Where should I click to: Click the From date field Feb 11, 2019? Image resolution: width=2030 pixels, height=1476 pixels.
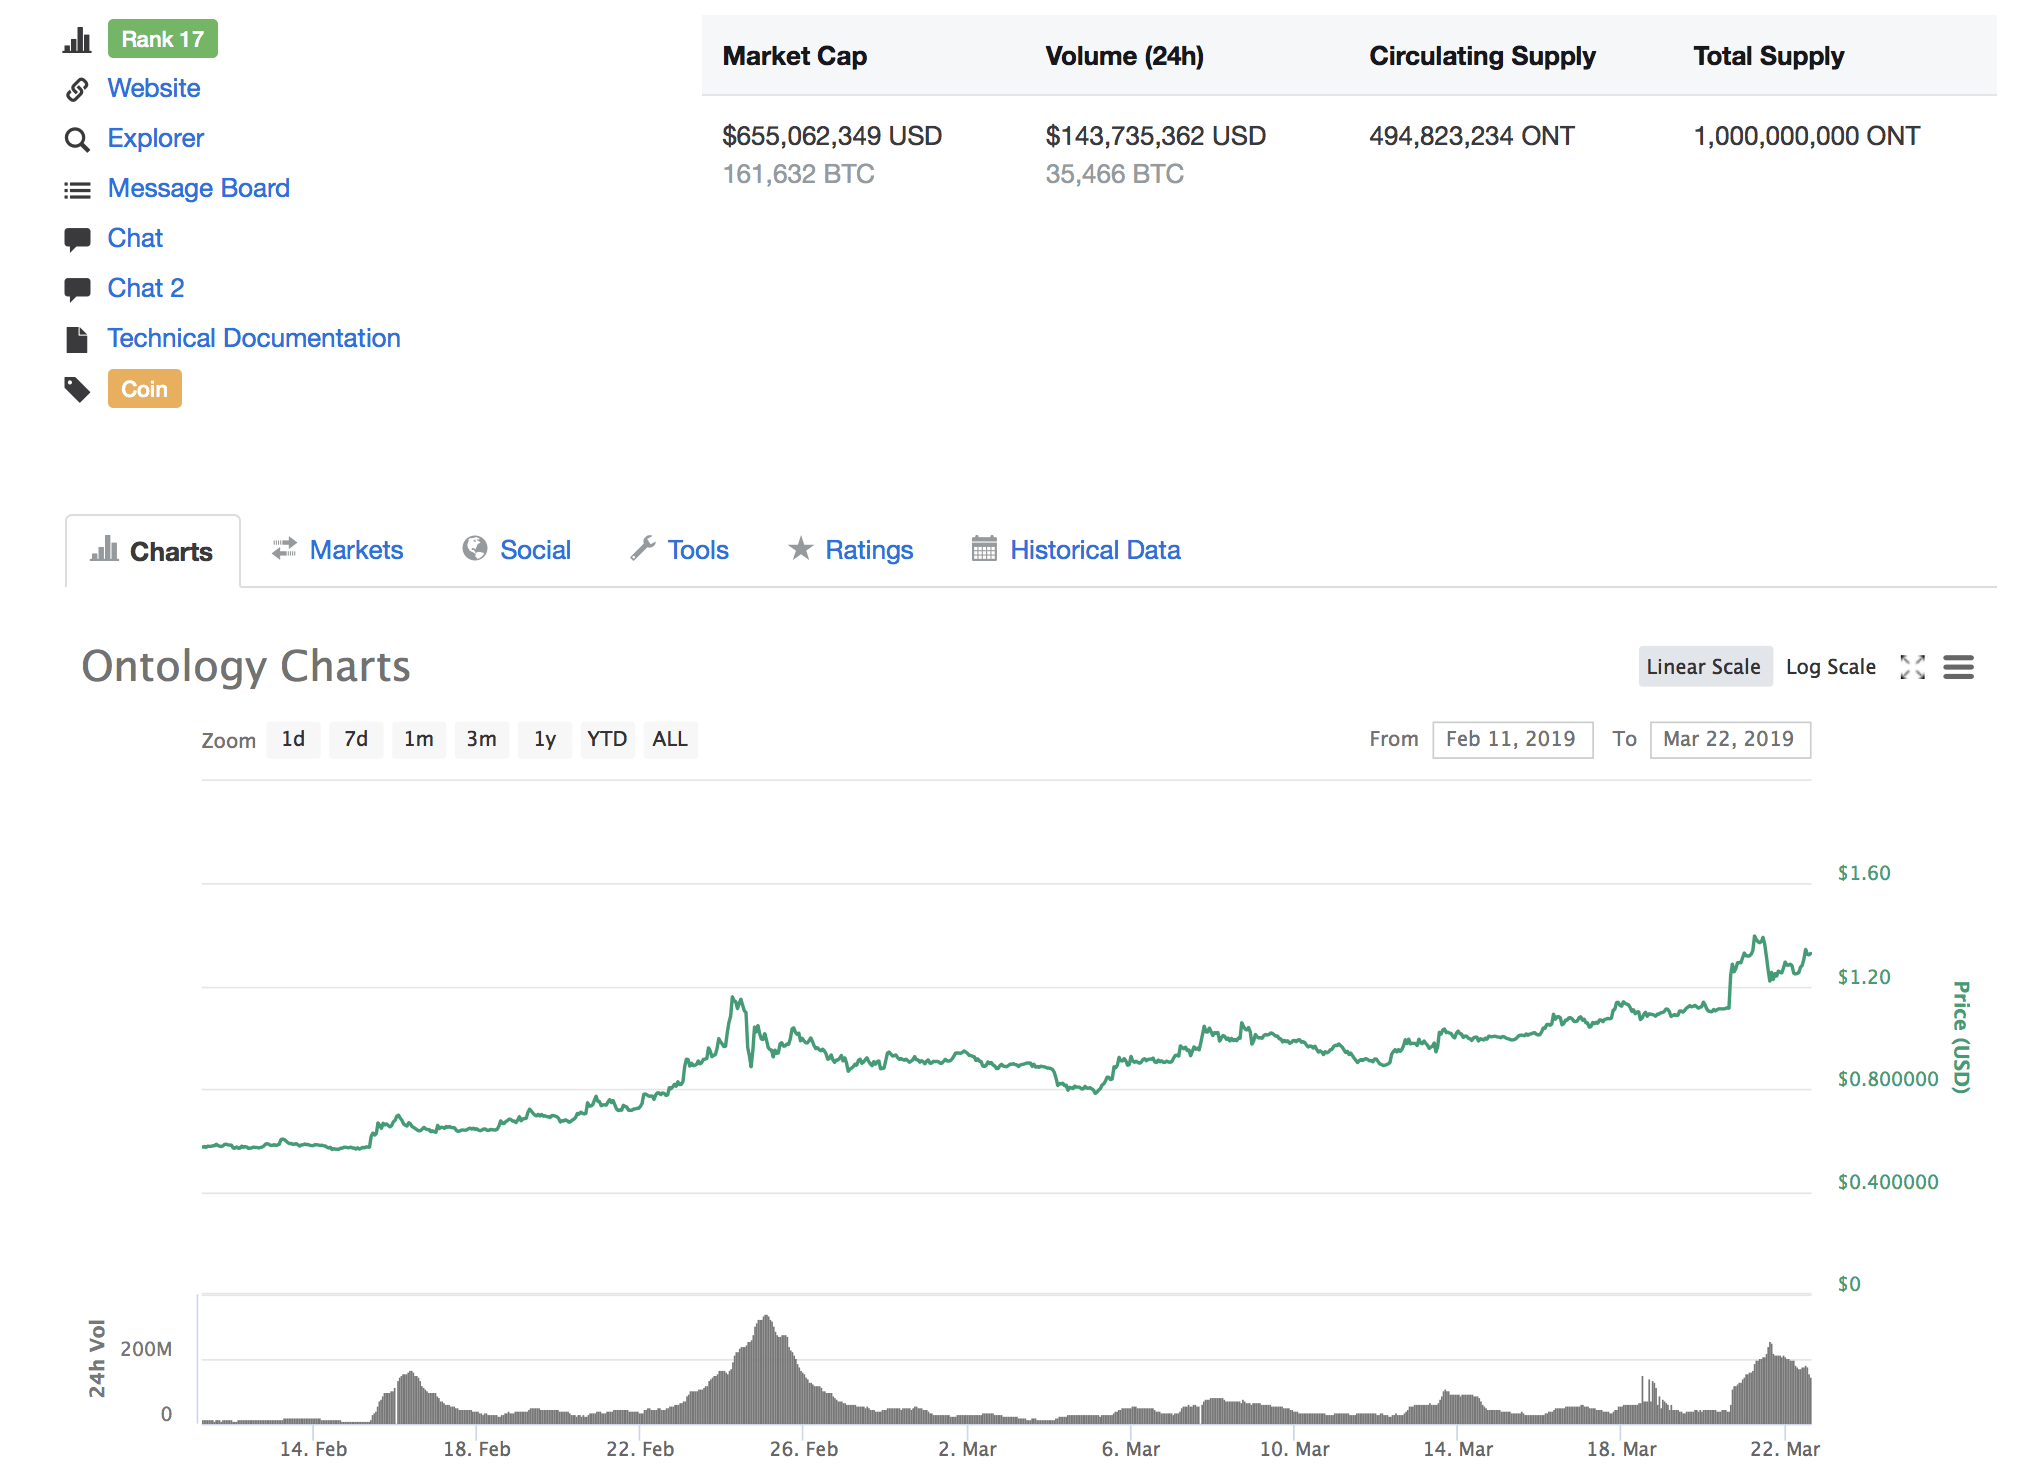click(x=1512, y=740)
